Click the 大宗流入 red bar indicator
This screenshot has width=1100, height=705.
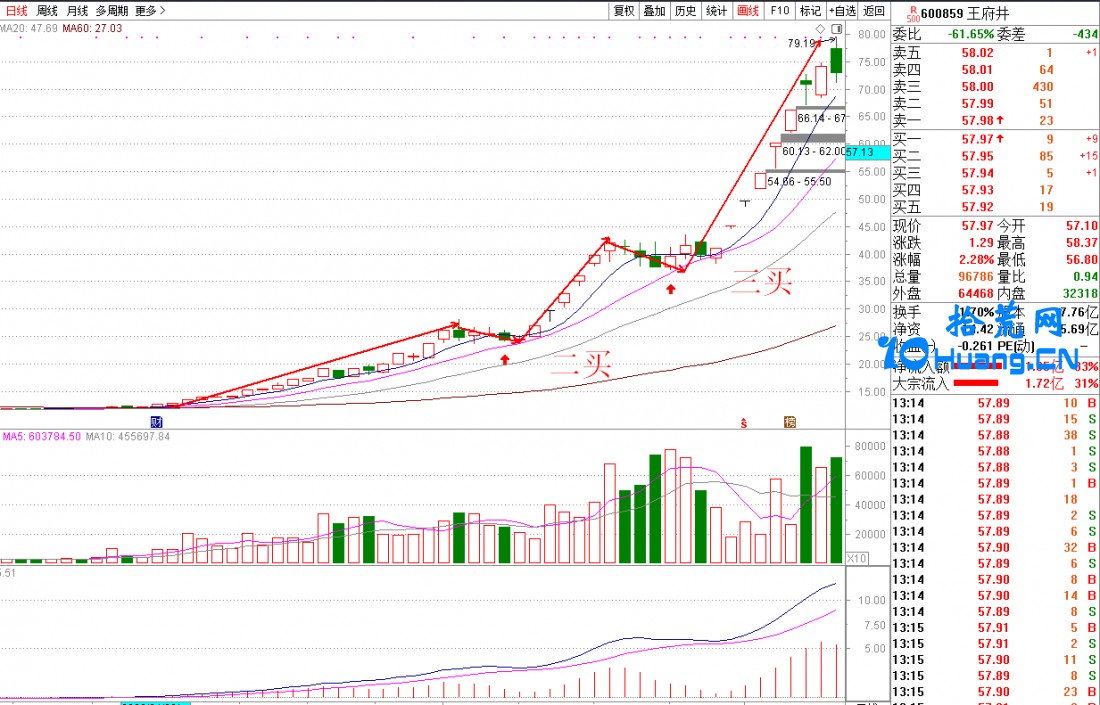[x=974, y=383]
